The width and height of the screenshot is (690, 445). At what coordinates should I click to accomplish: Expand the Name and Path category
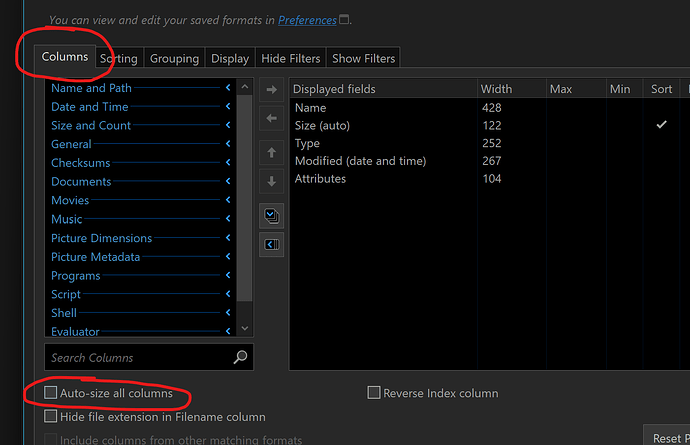click(x=140, y=88)
